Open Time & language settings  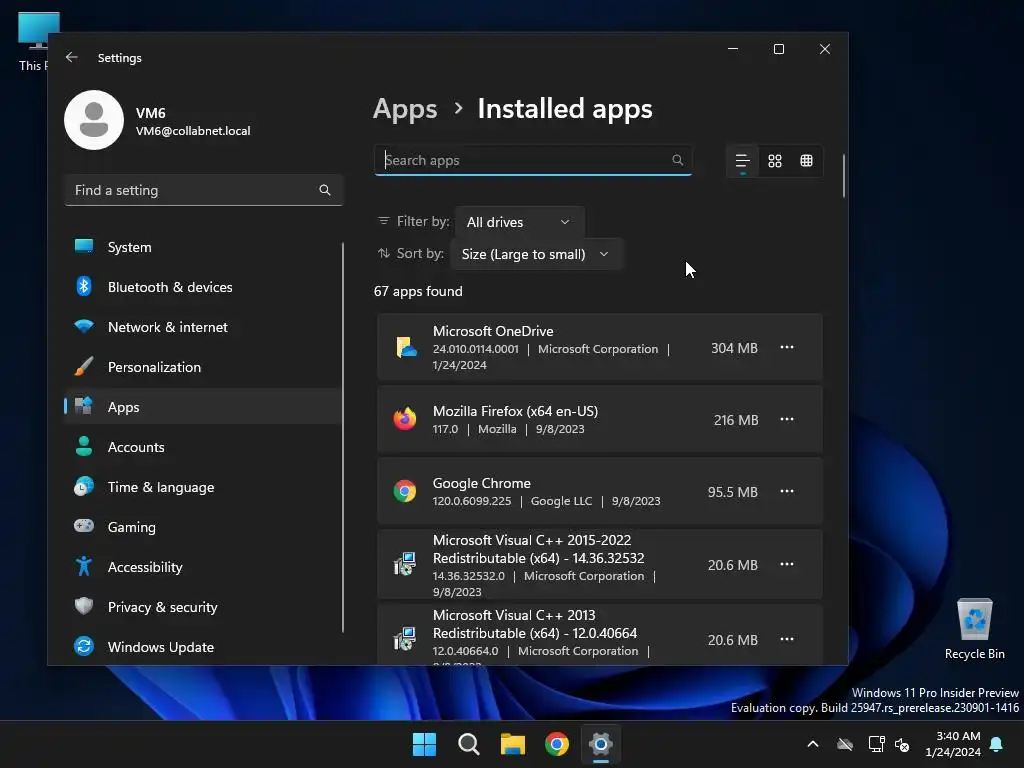tap(203, 487)
